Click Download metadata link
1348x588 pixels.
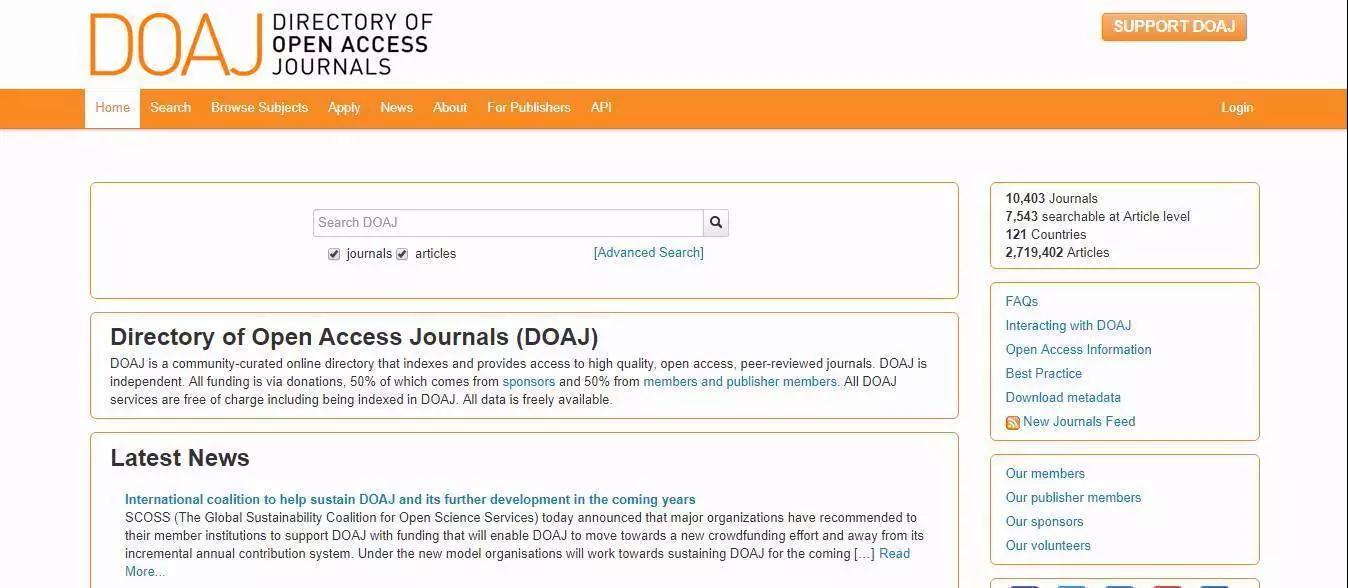tap(1063, 397)
